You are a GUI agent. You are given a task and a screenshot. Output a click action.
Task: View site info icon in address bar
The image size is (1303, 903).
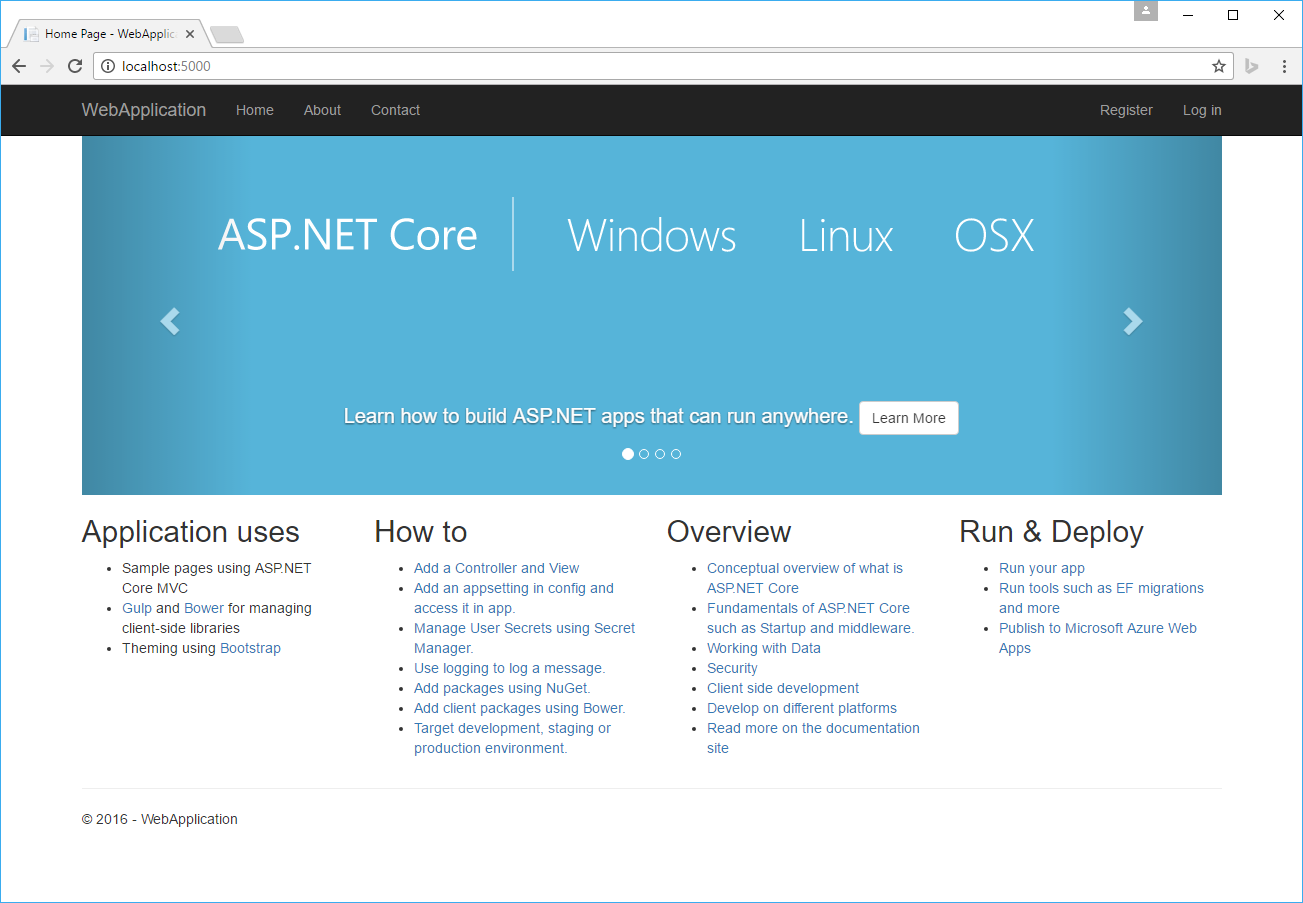[x=109, y=66]
